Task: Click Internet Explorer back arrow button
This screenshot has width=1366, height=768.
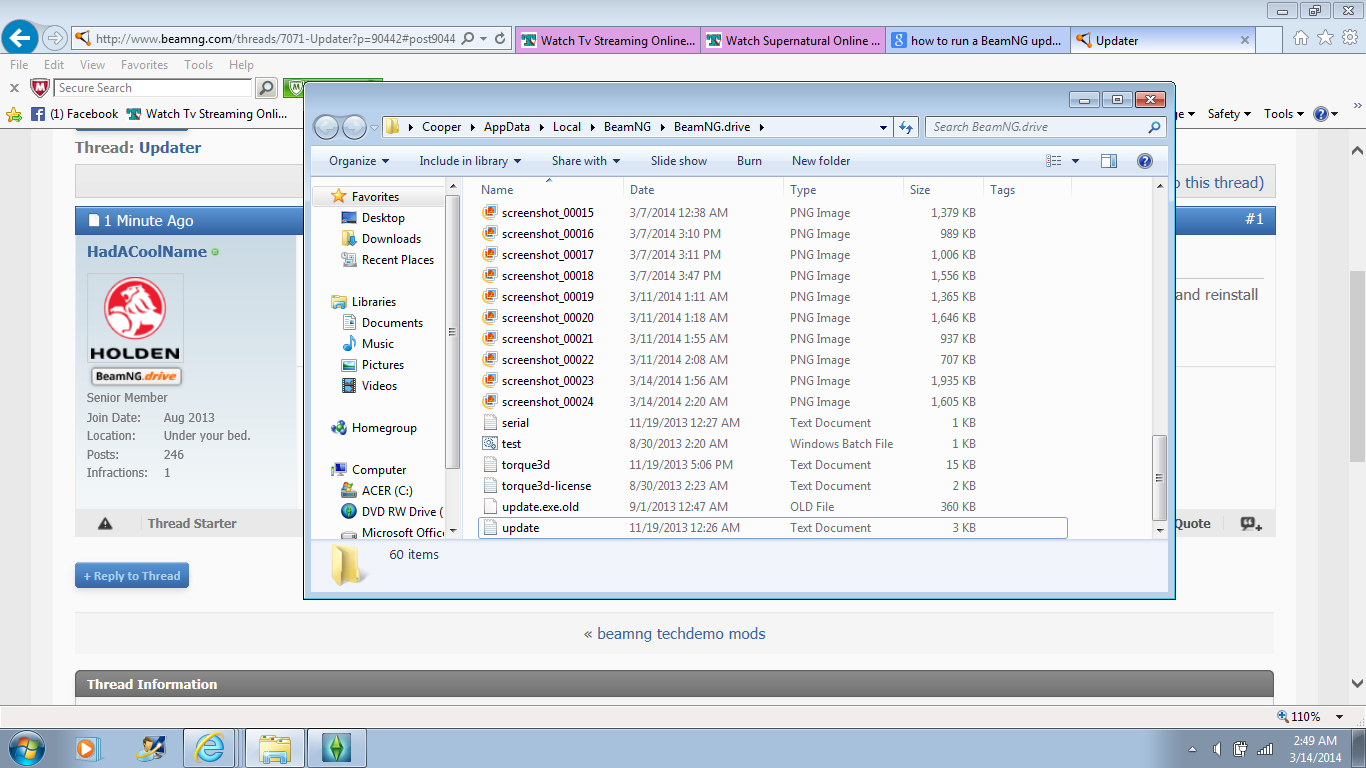Action: [20, 39]
